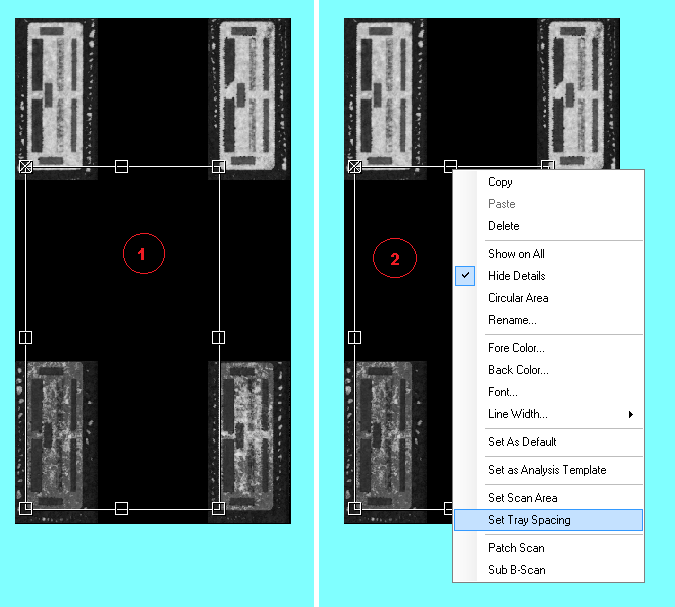Screen dimensions: 675x607
Task: Click left-middle resize handle in left panel
Action: pyautogui.click(x=26, y=338)
